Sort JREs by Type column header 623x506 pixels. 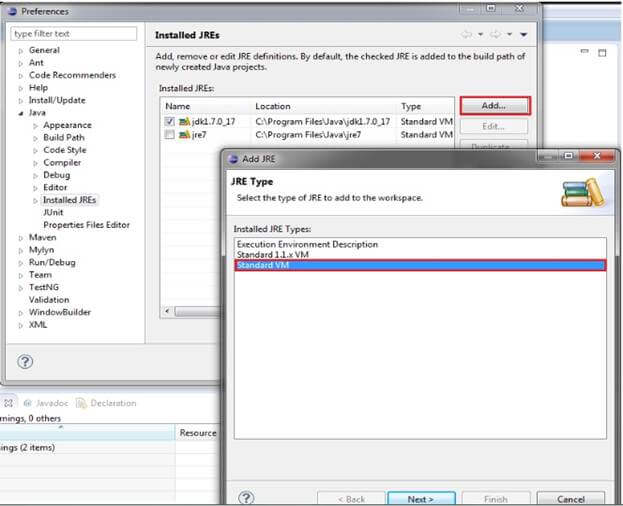[426, 106]
